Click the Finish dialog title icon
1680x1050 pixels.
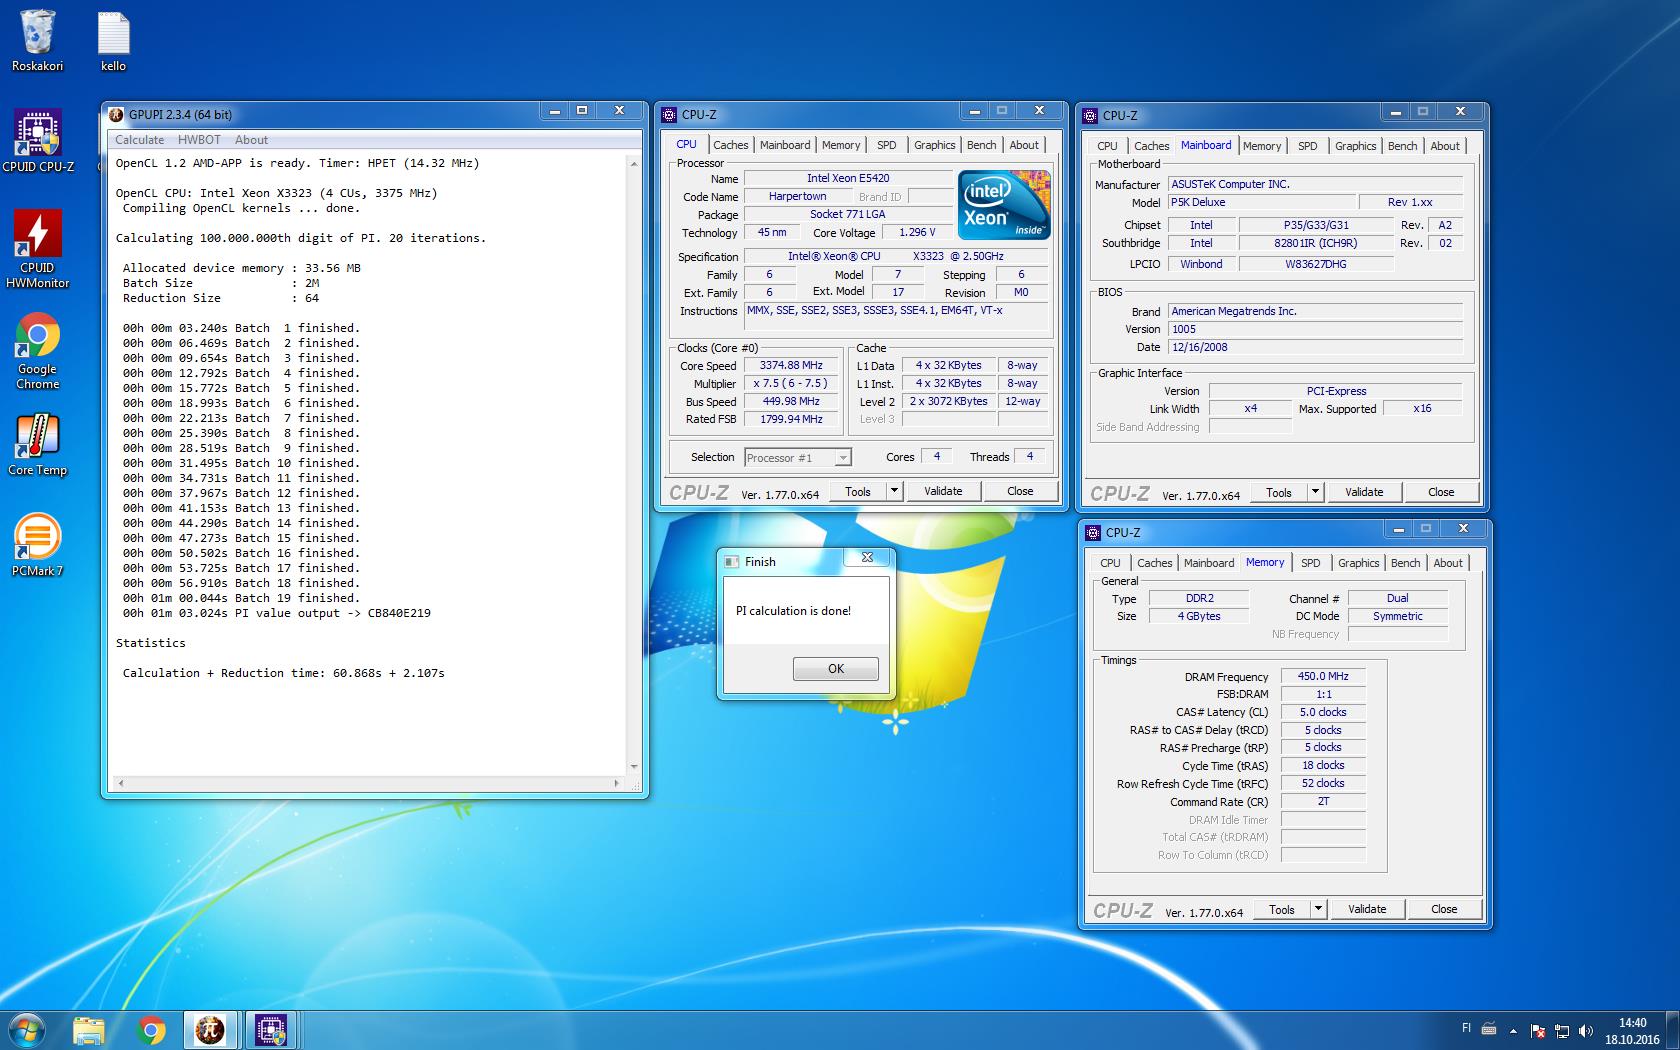coord(731,561)
